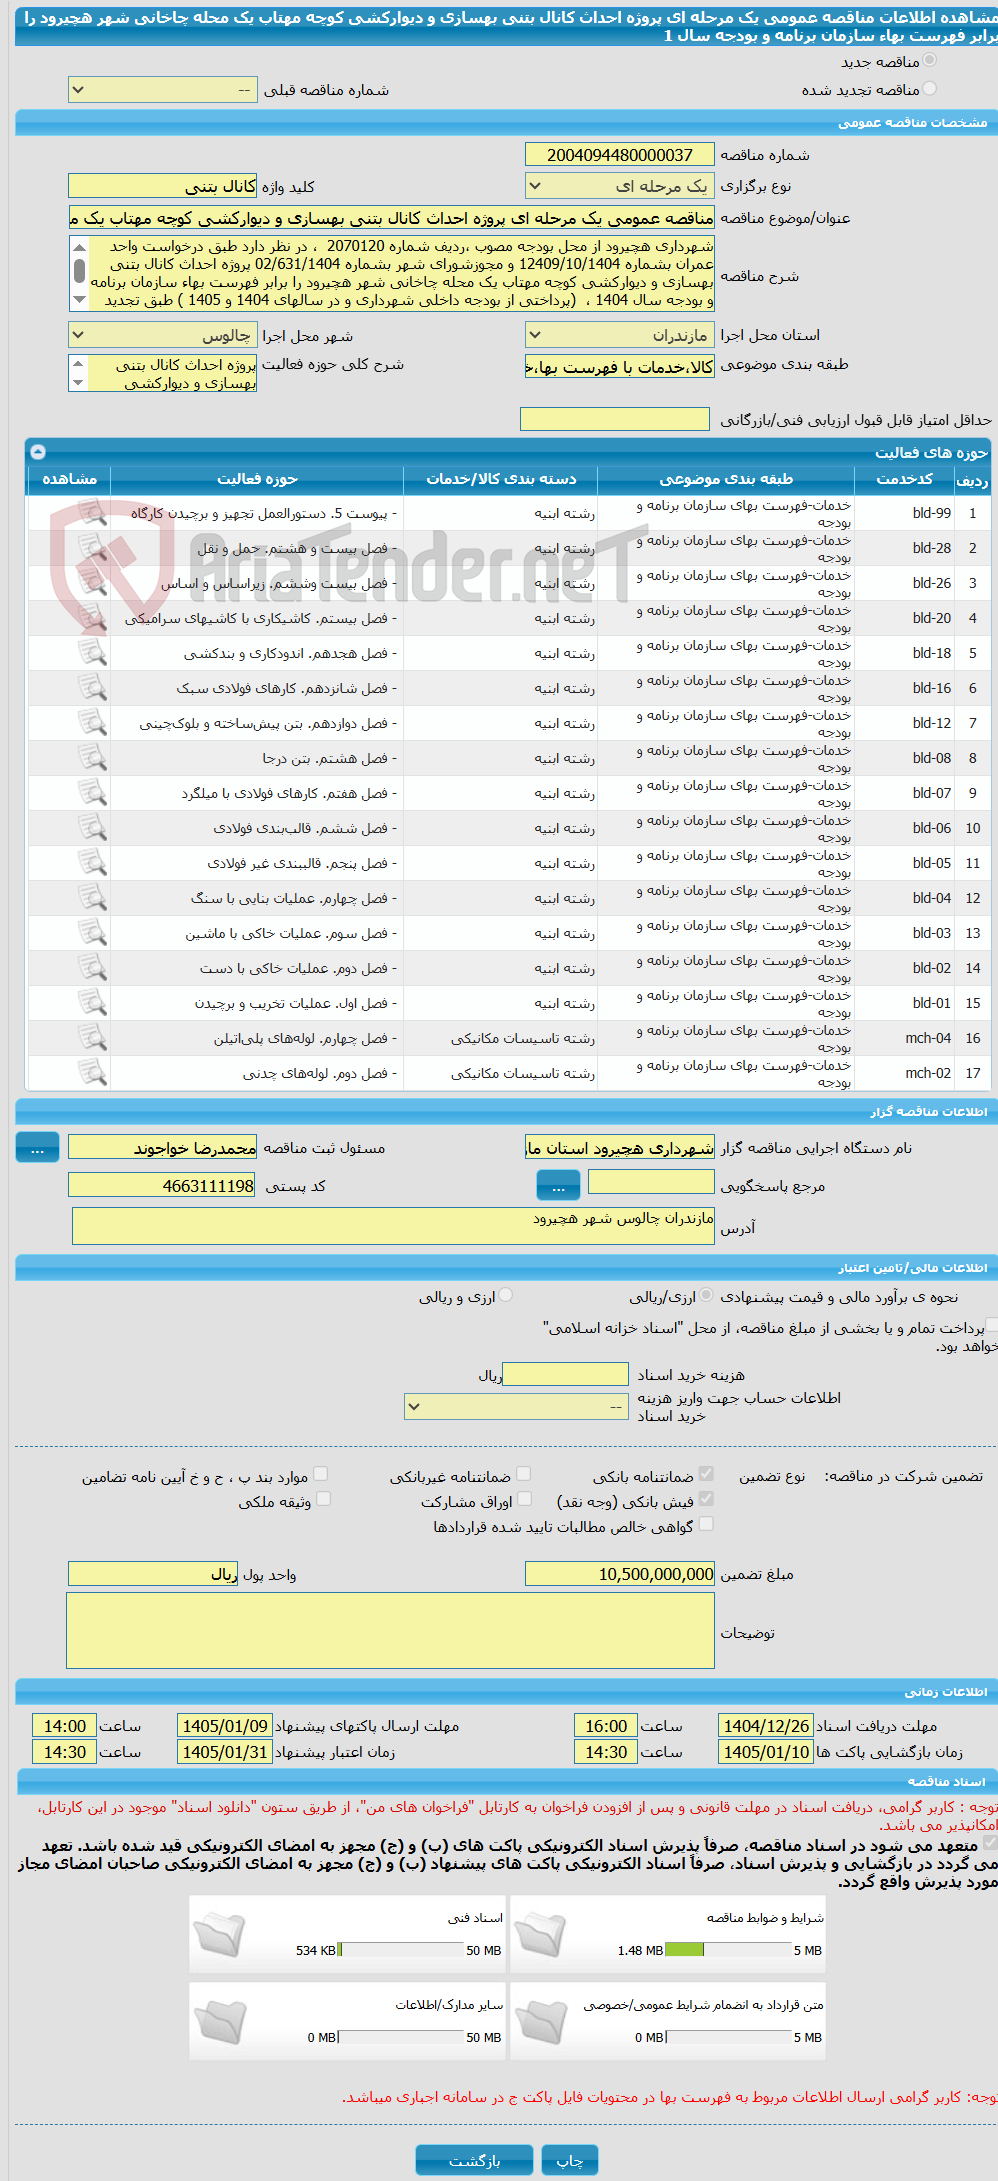Image resolution: width=998 pixels, height=2181 pixels.
Task: Click ellipsis button beside مرجع پاسخگویی
Action: click(x=558, y=1187)
